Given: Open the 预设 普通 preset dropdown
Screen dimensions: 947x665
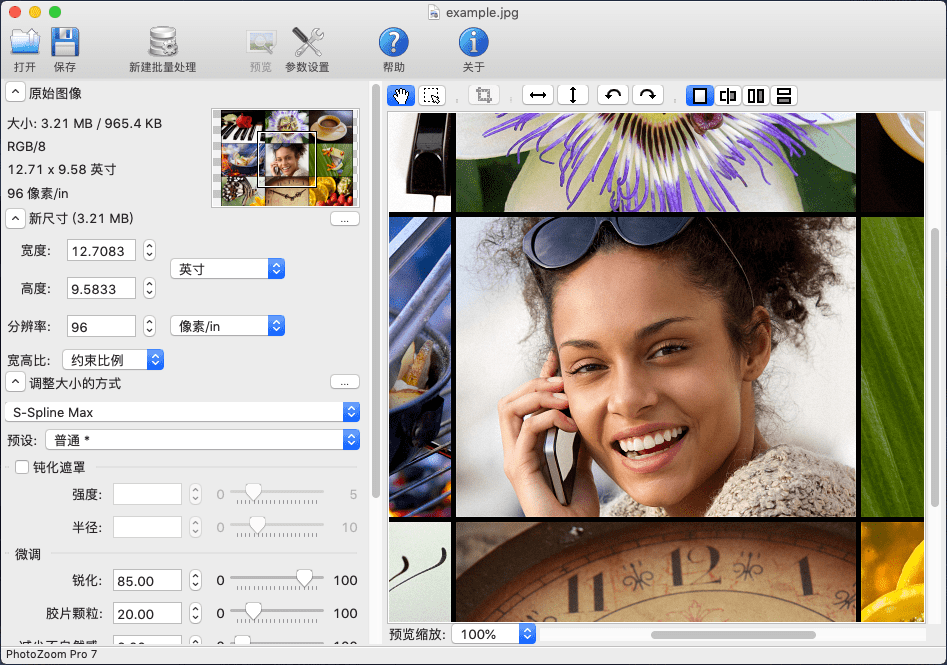Looking at the screenshot, I should (202, 440).
